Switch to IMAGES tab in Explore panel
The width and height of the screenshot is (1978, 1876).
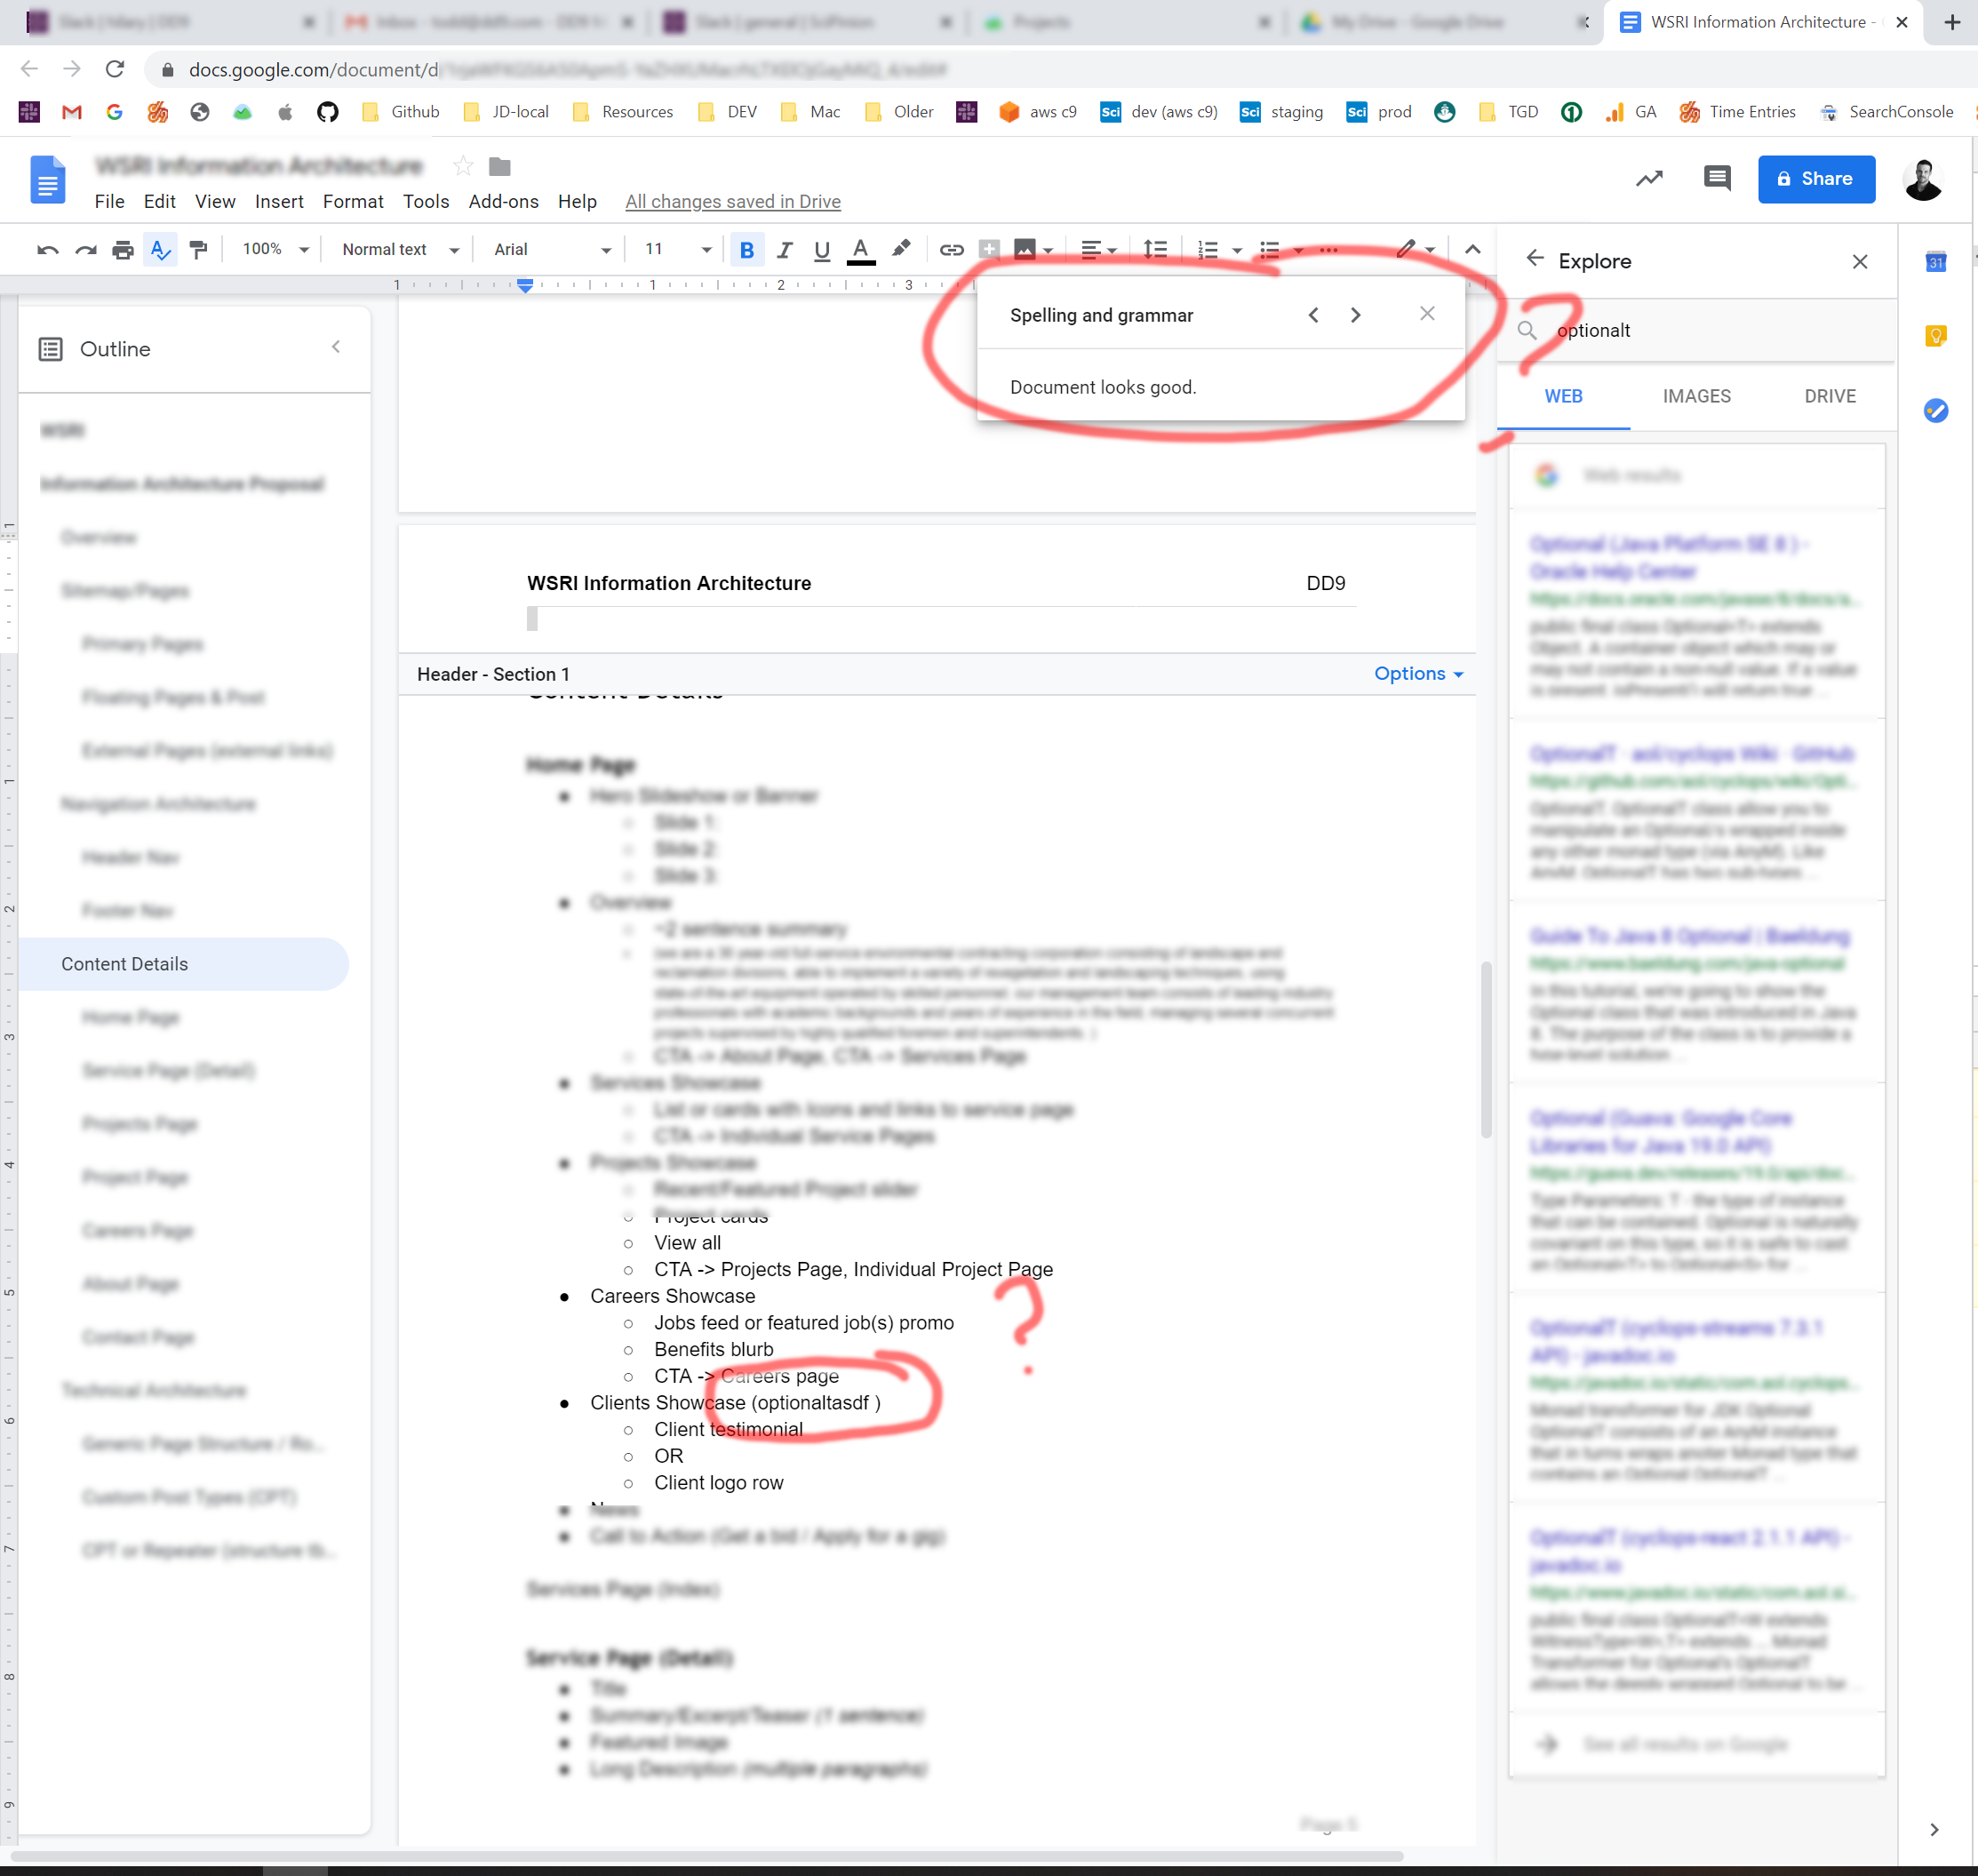(x=1693, y=395)
